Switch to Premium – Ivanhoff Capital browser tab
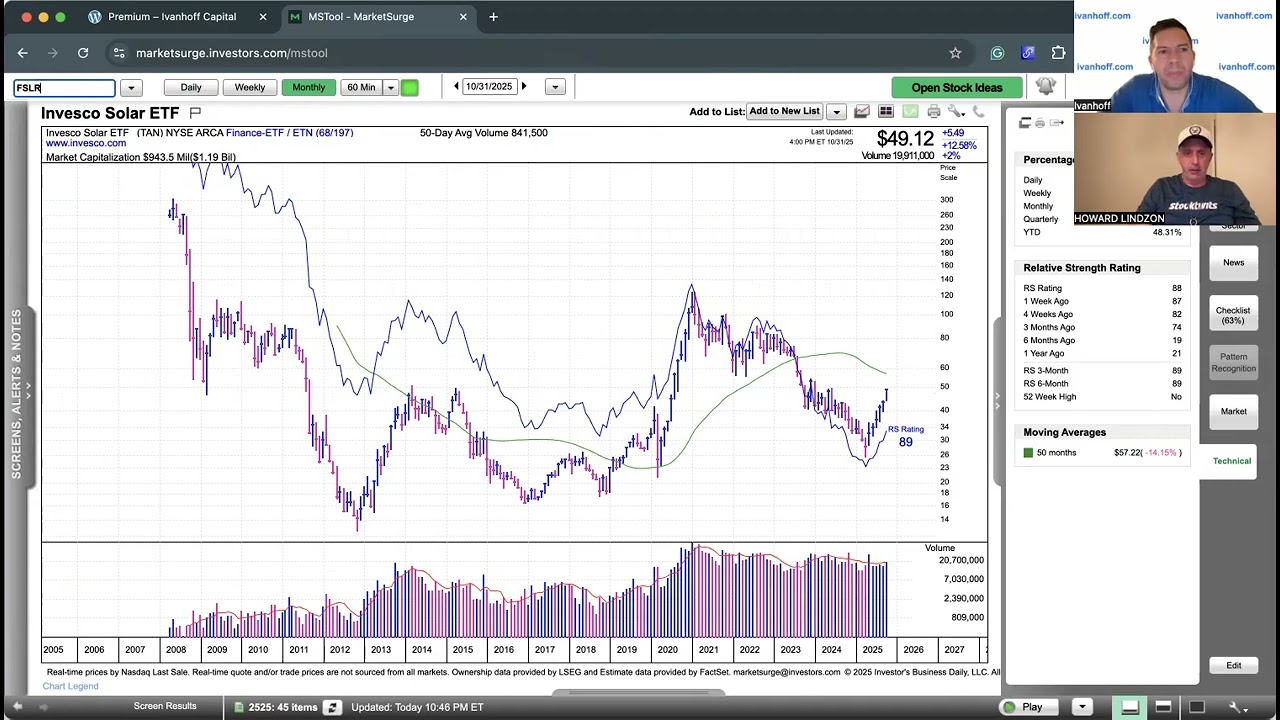 (172, 17)
